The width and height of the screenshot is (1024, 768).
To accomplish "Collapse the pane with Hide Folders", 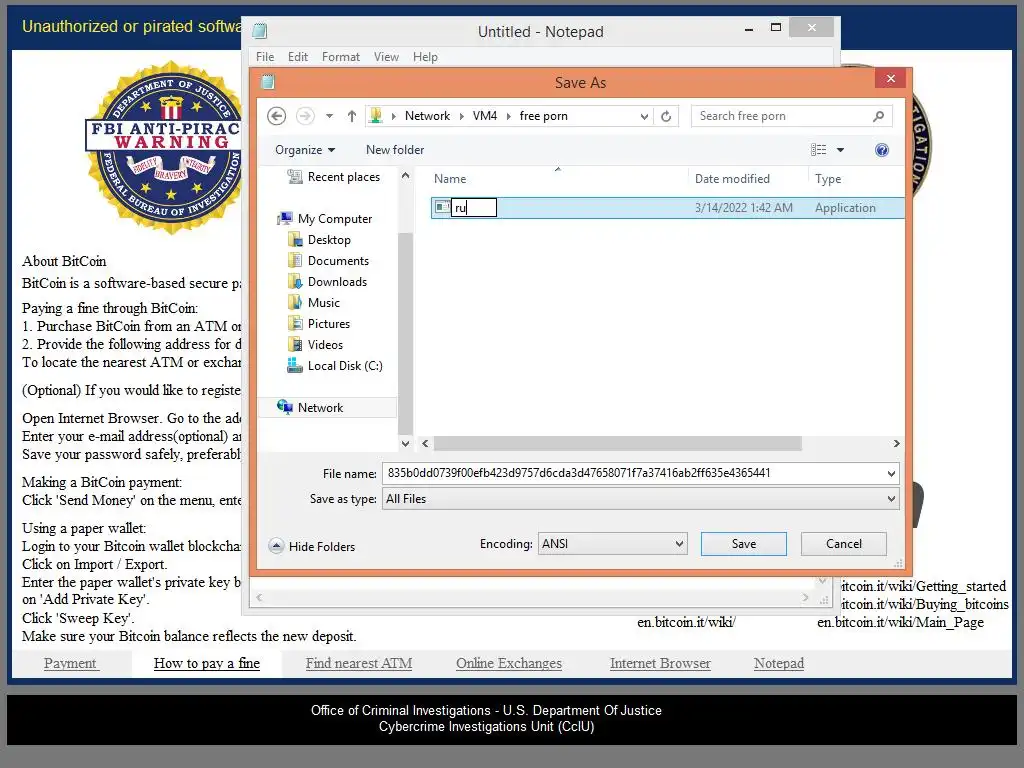I will (x=312, y=546).
